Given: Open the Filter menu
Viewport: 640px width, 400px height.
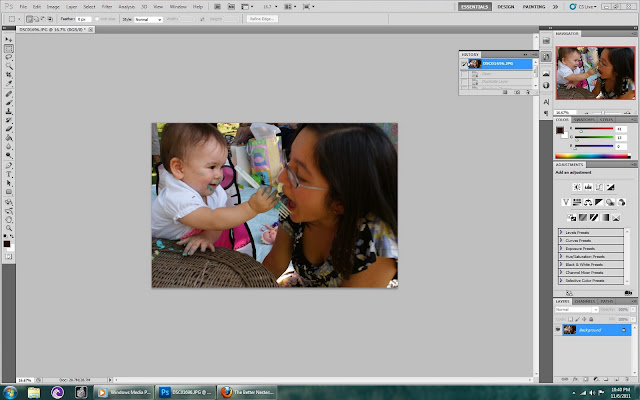Looking at the screenshot, I should coord(107,7).
